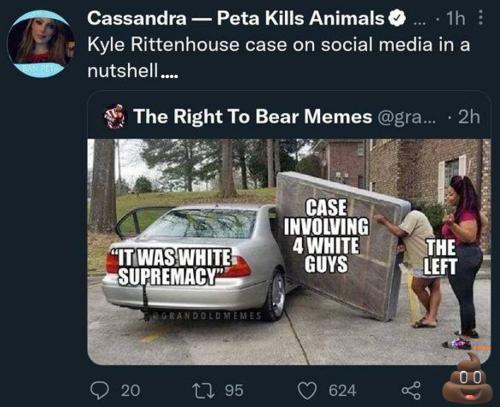The width and height of the screenshot is (500, 407).
Task: View the 20 replies count
Action: [x=130, y=391]
